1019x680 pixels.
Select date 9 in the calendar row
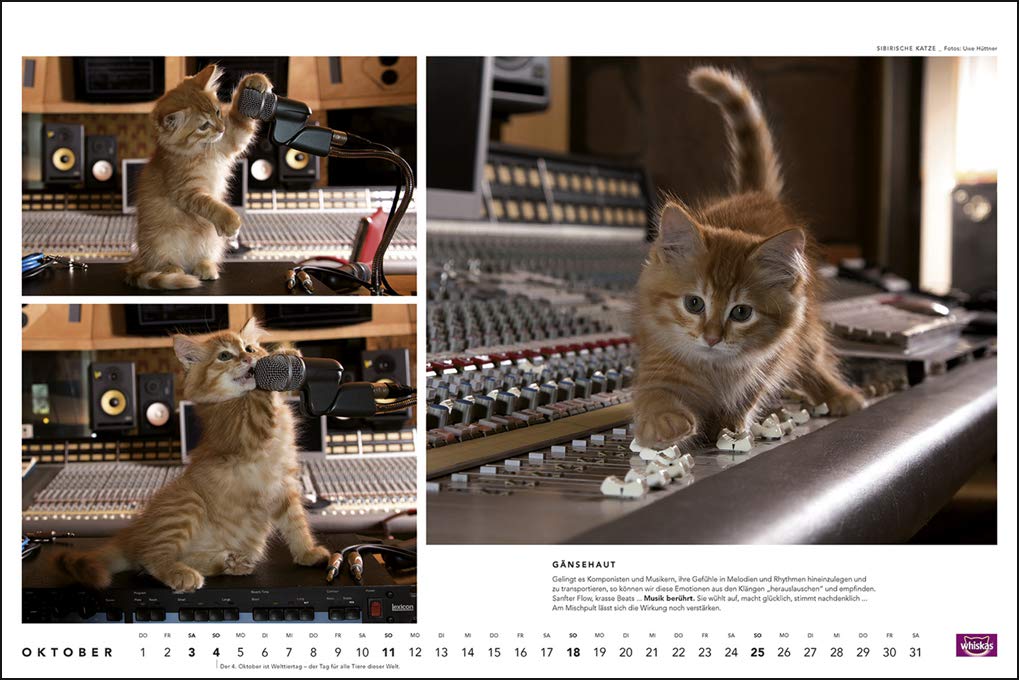(338, 652)
